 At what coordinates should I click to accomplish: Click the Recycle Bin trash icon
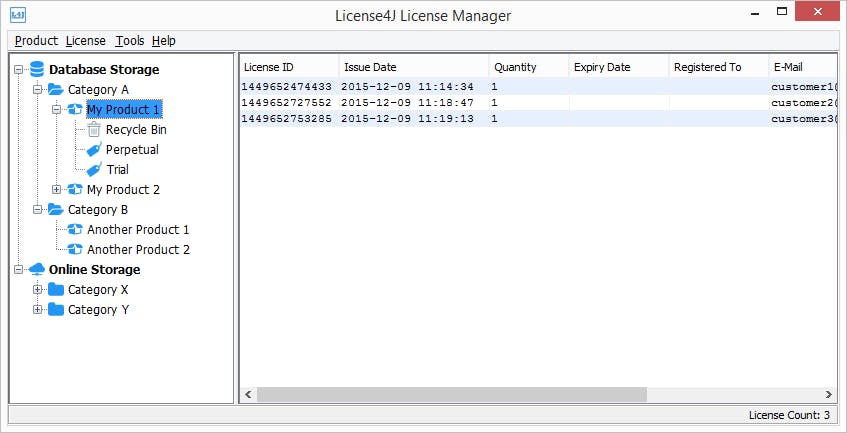94,130
